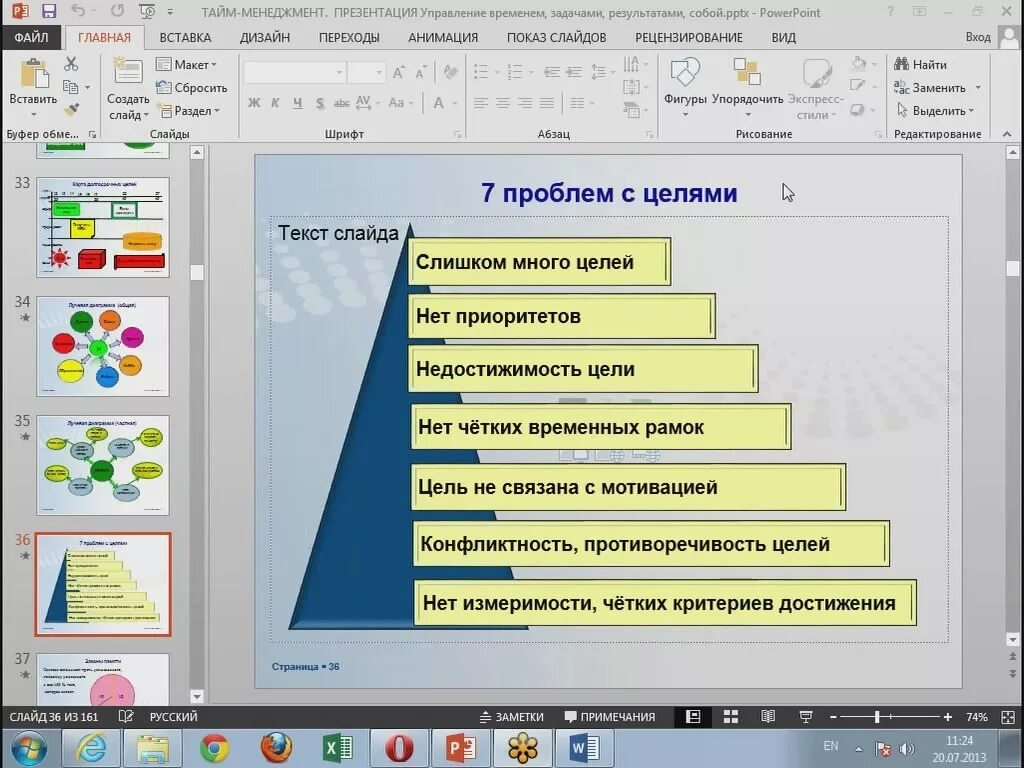
Task: Click the Windows Start button
Action: point(28,748)
